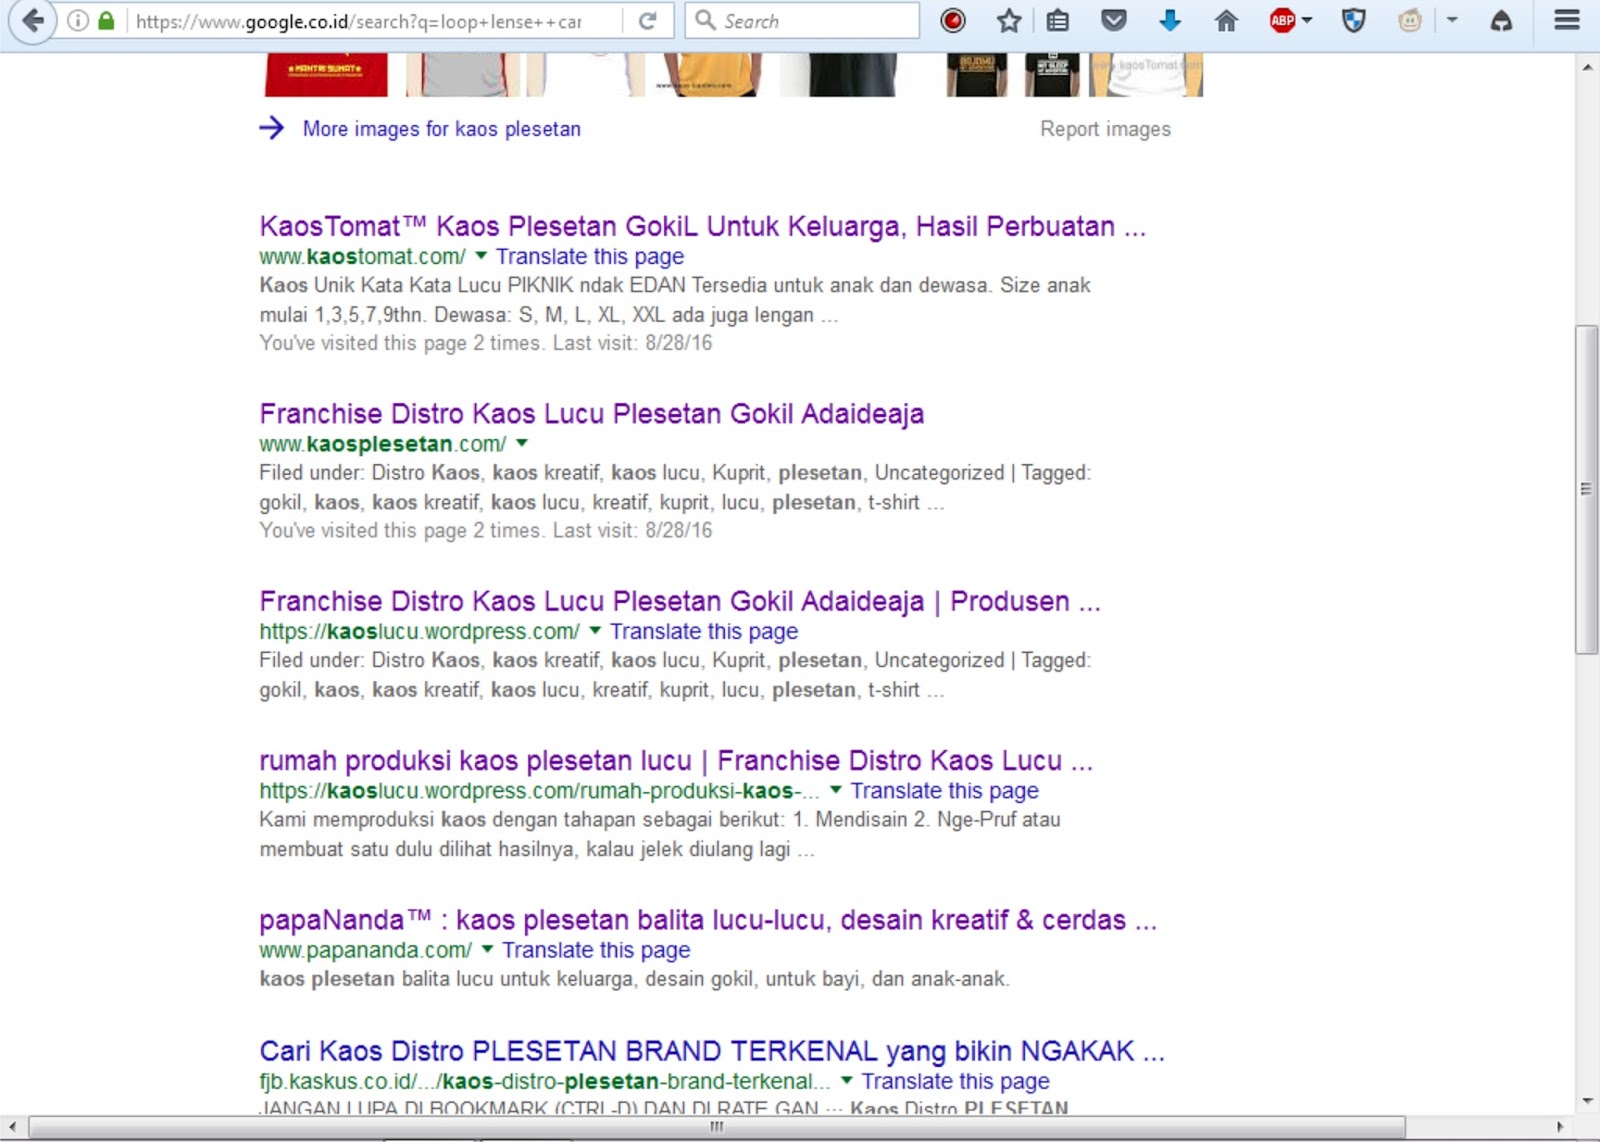Open the red t-shirt image thumbnail
The height and width of the screenshot is (1142, 1600).
326,75
